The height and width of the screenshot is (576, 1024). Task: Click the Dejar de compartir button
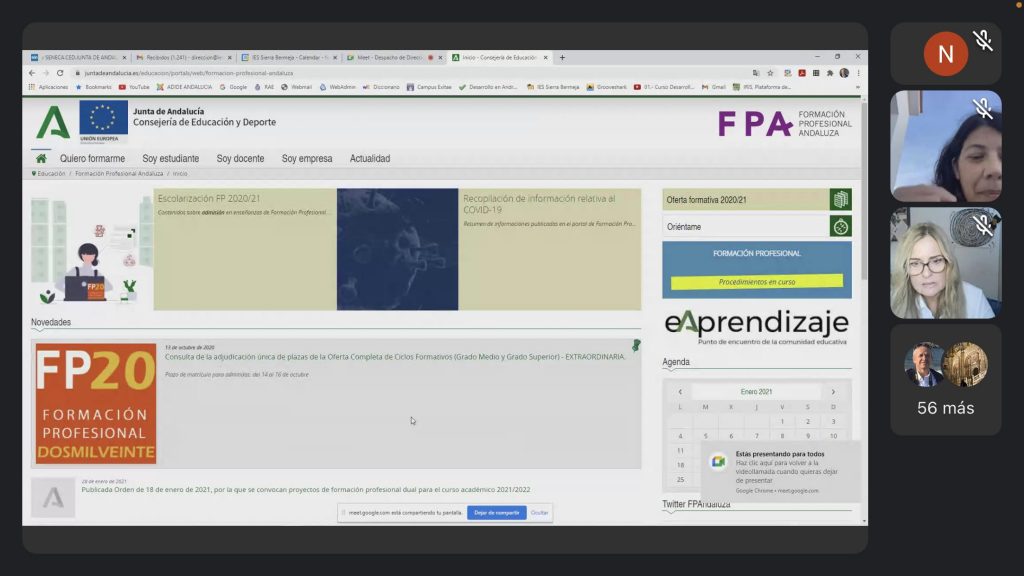tap(497, 512)
